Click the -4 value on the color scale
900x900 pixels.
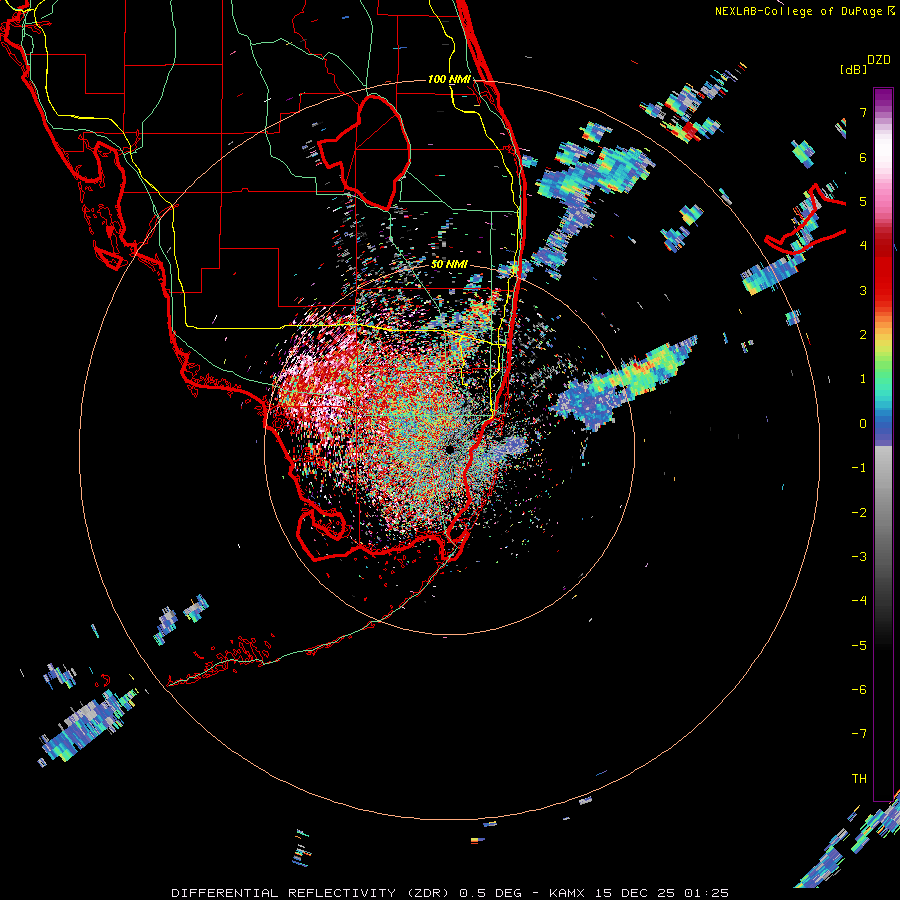pos(859,601)
